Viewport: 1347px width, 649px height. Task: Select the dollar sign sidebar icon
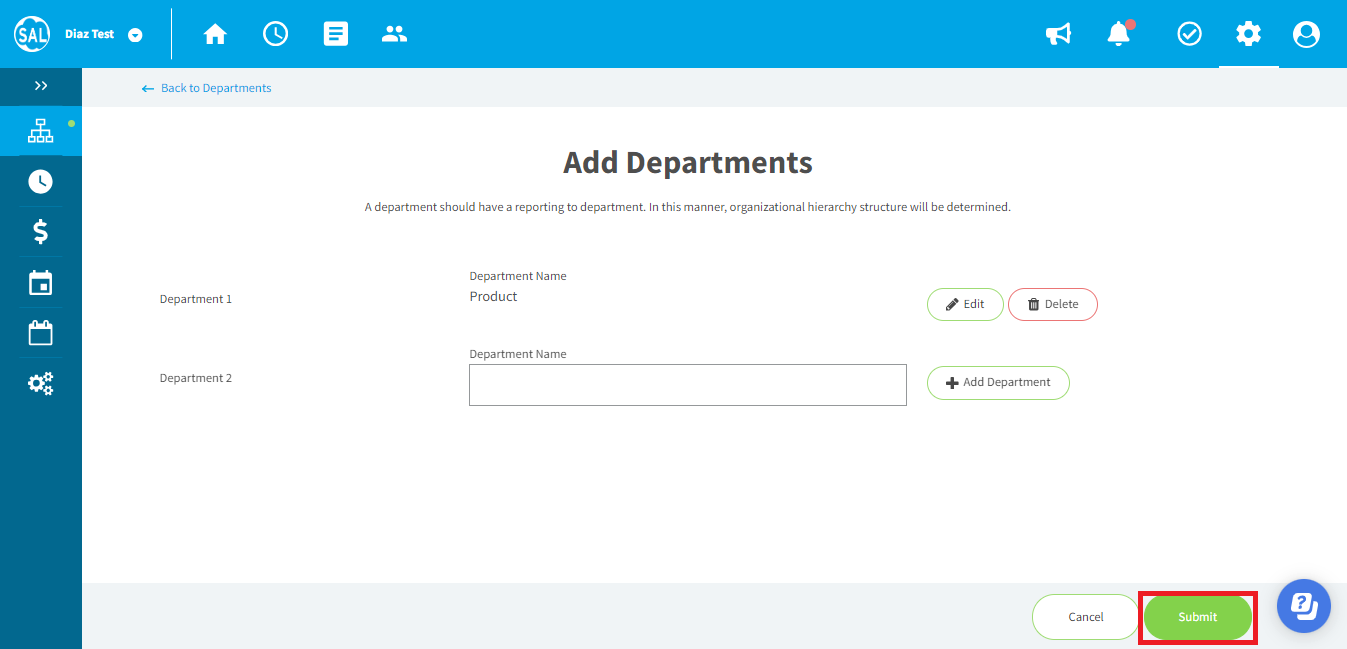[40, 232]
